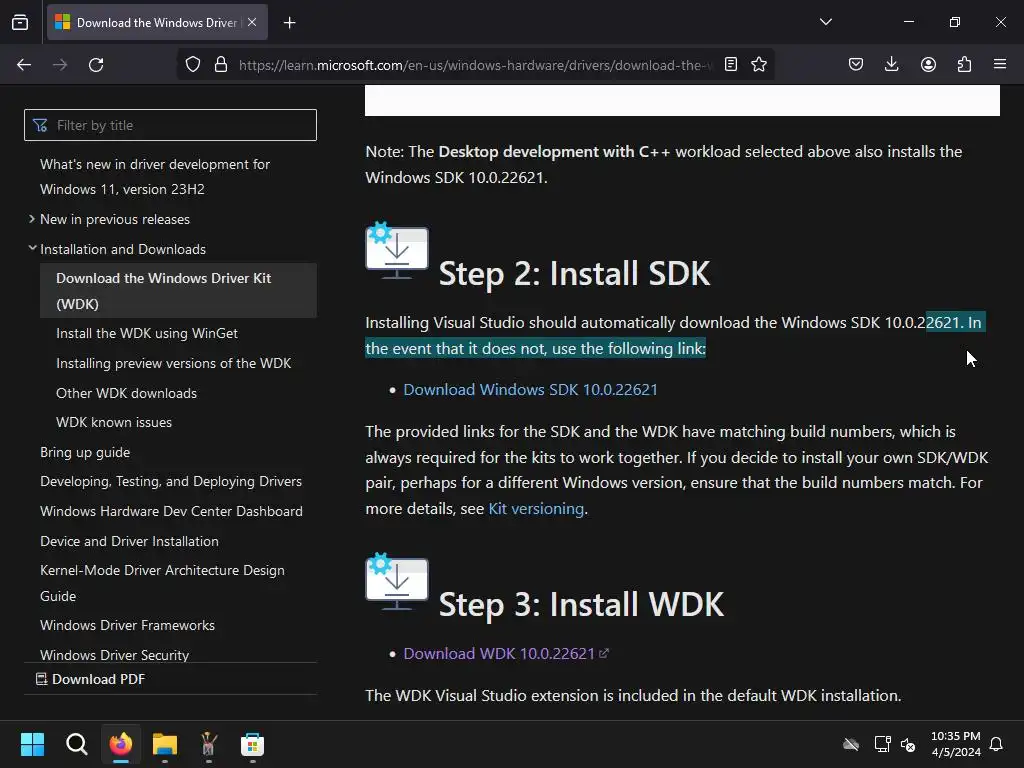
Task: Click the network display tray icon
Action: [x=882, y=744]
